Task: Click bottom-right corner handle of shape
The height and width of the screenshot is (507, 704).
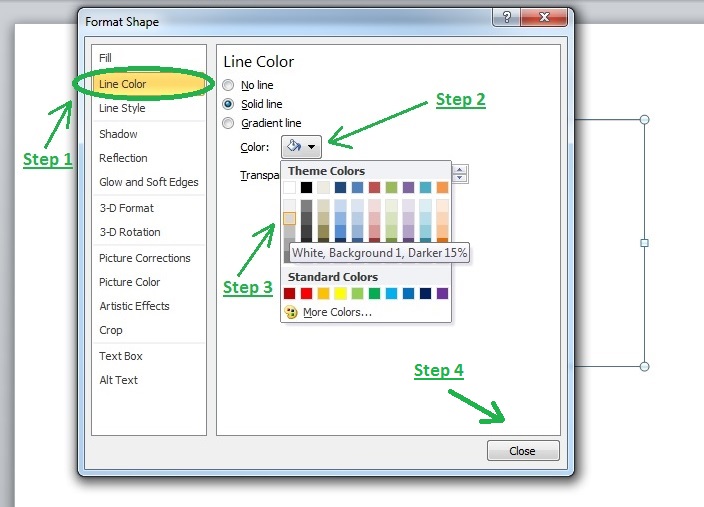Action: tap(644, 366)
